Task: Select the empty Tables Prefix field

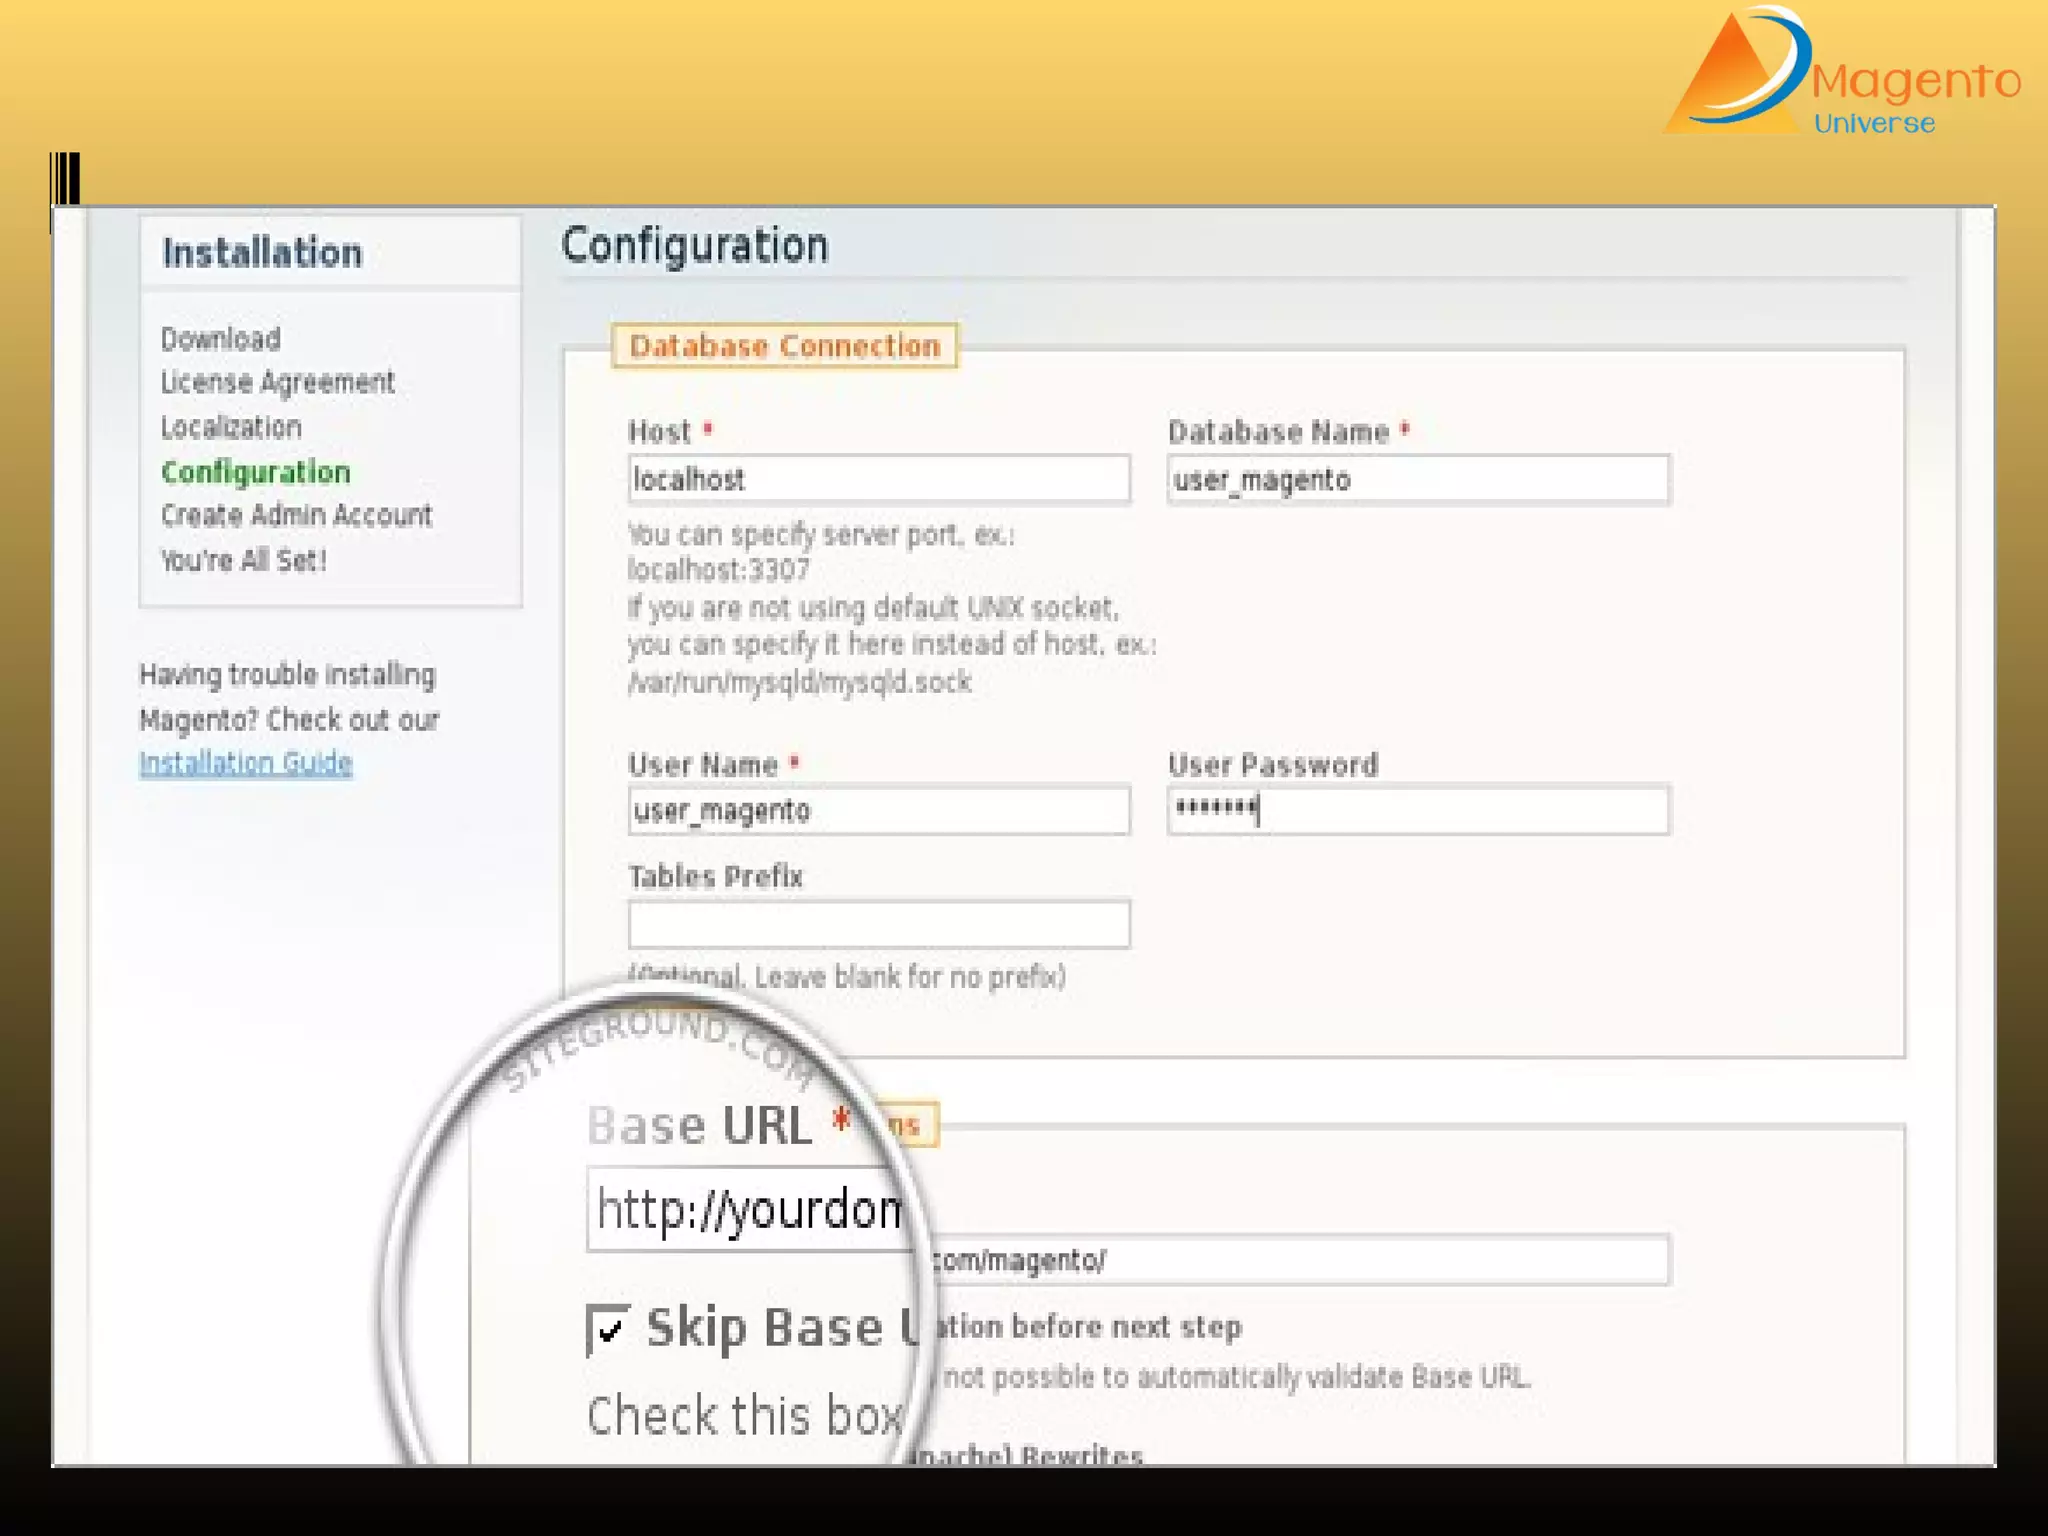Action: (879, 924)
